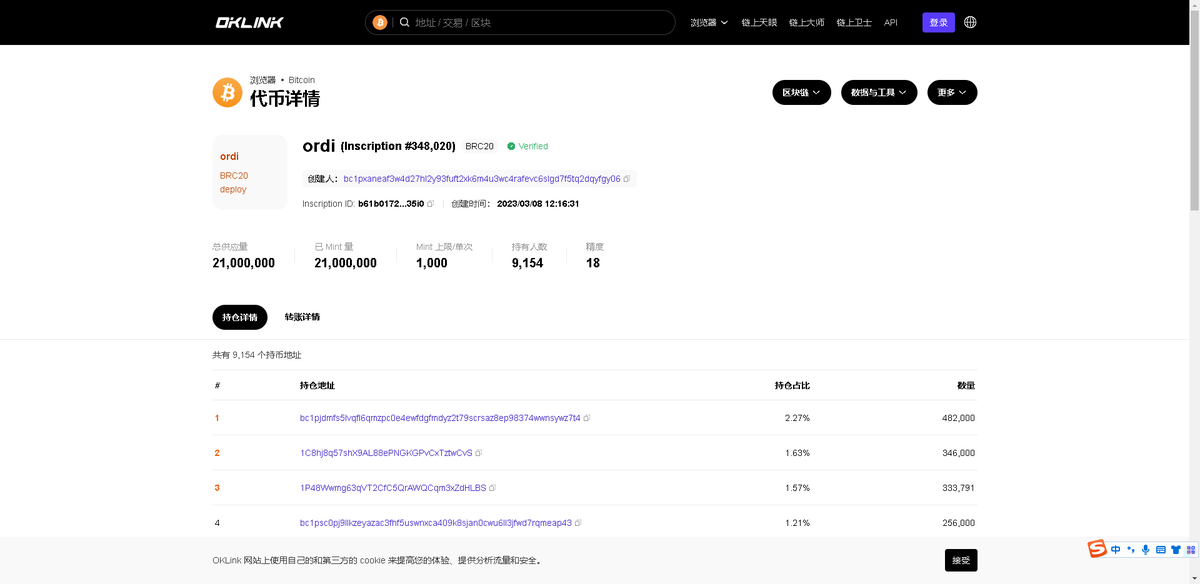Click the OKLink logo
The image size is (1200, 584).
click(x=249, y=22)
